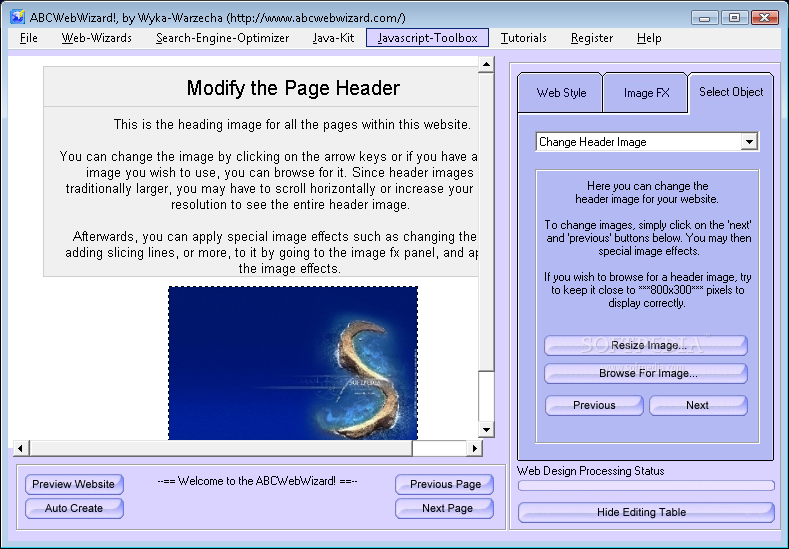Select the blue header image preview
Image resolution: width=789 pixels, height=549 pixels.
point(293,363)
